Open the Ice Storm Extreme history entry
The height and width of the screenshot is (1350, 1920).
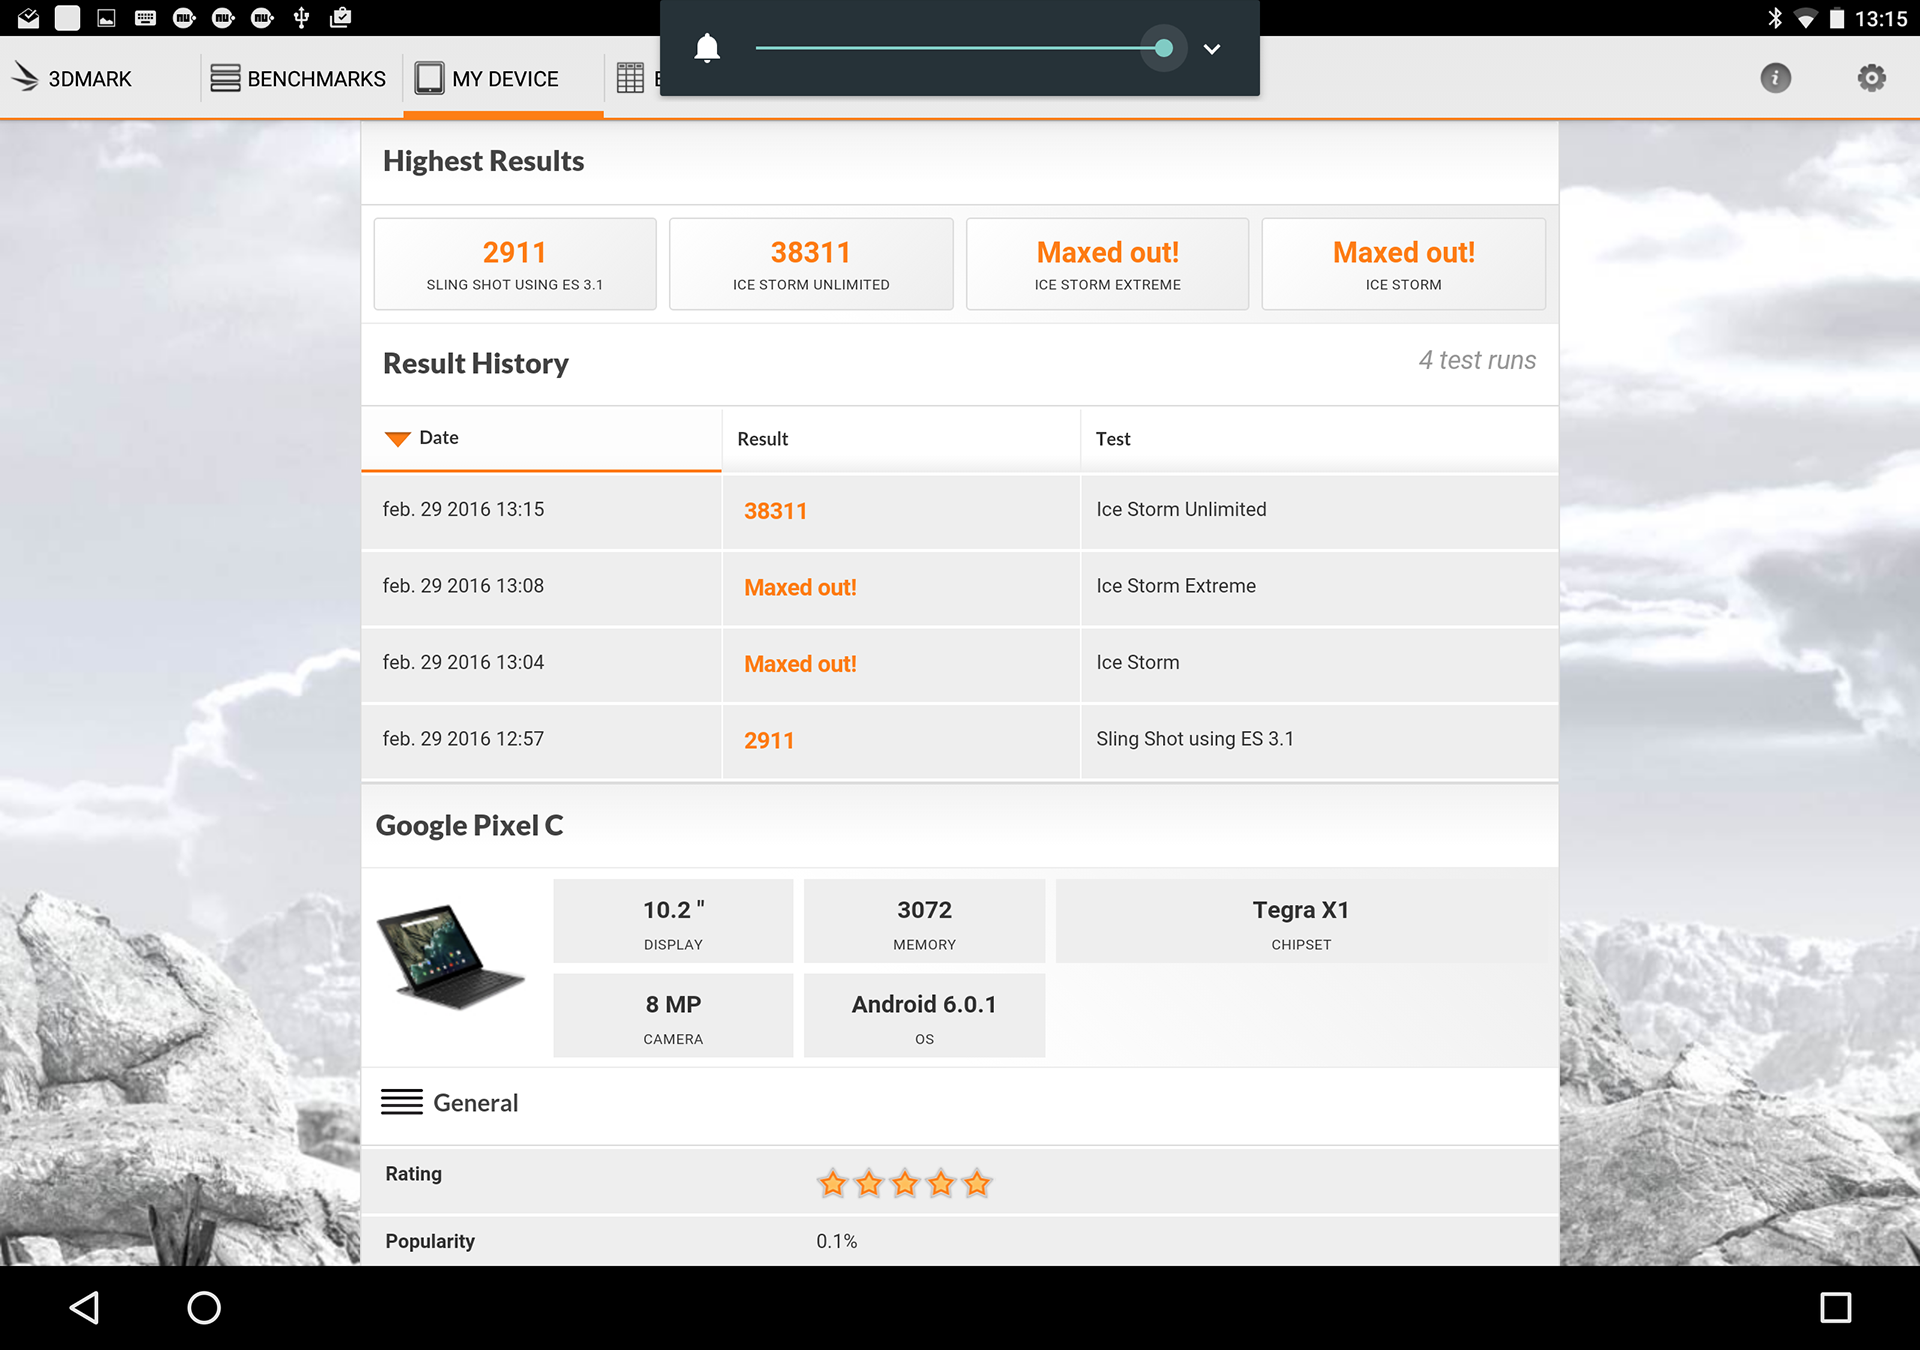point(1175,586)
